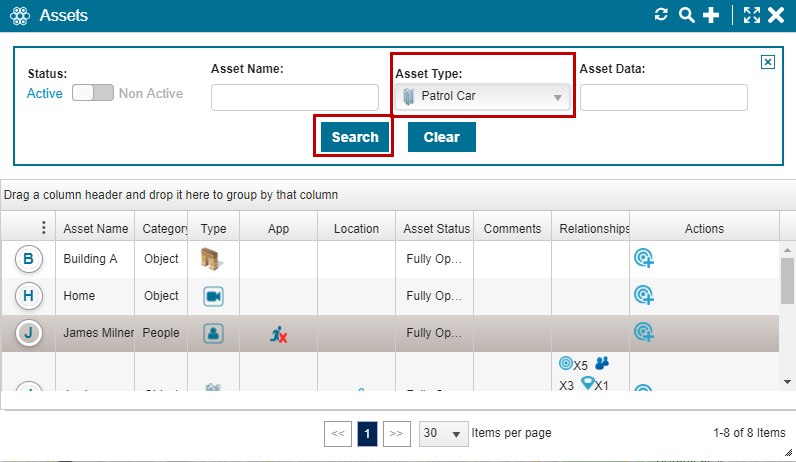This screenshot has width=796, height=462.
Task: Toggle the Active/Non Active status switch
Action: (x=91, y=93)
